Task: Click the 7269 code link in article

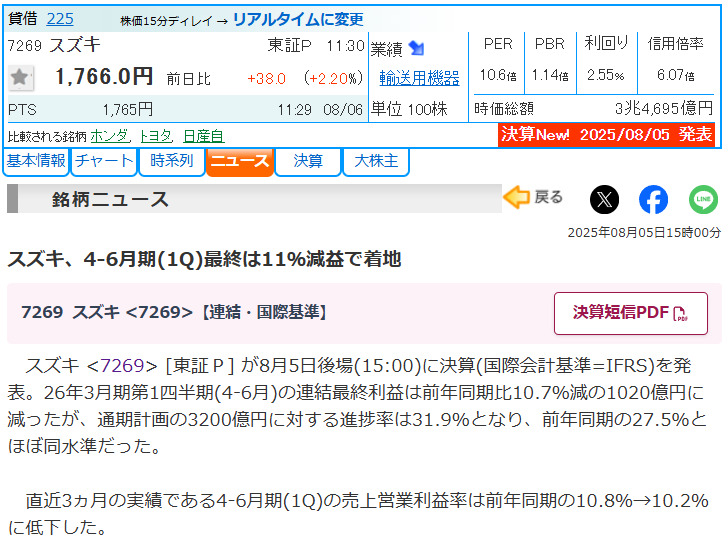Action: (x=122, y=366)
